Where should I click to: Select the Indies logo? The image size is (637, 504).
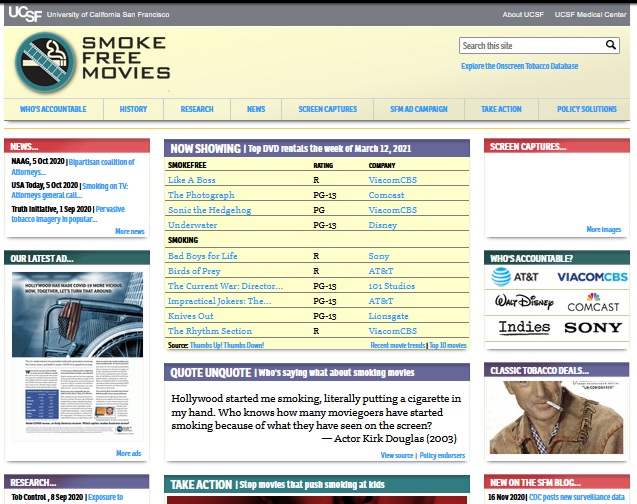(x=524, y=328)
